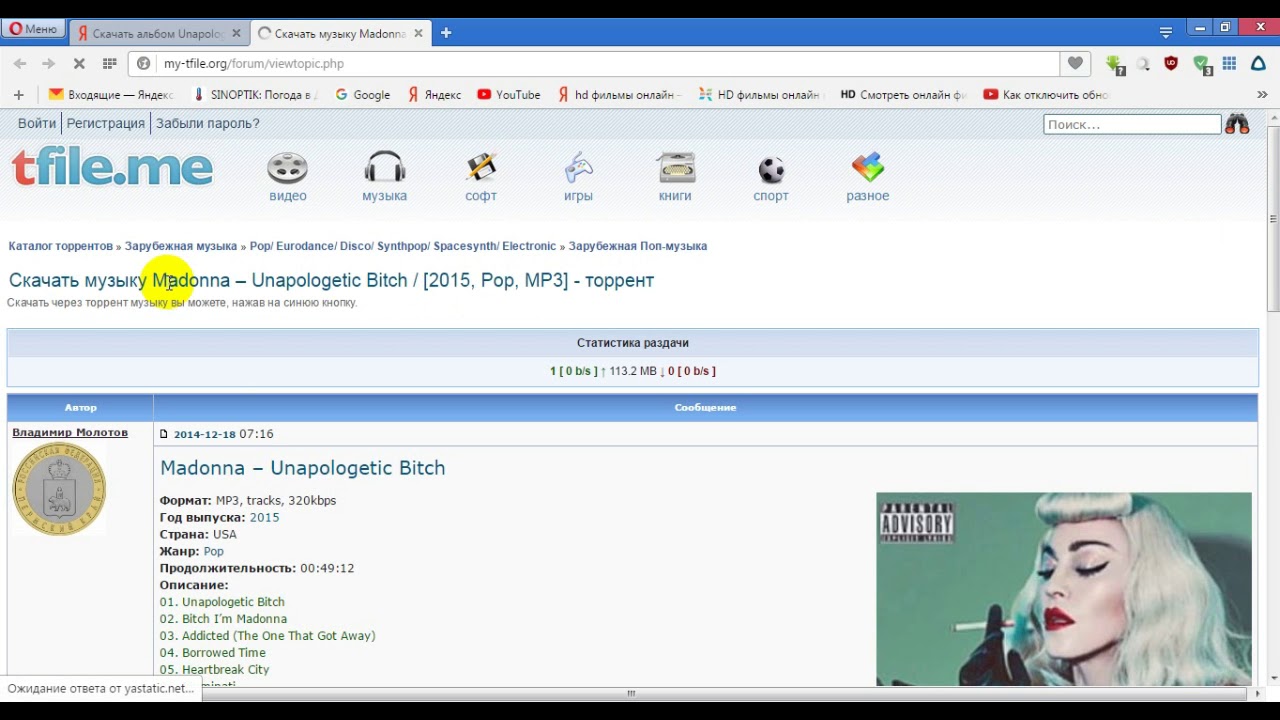Open the green shield extension with badge
Viewport: 1280px width, 720px height.
click(1202, 64)
